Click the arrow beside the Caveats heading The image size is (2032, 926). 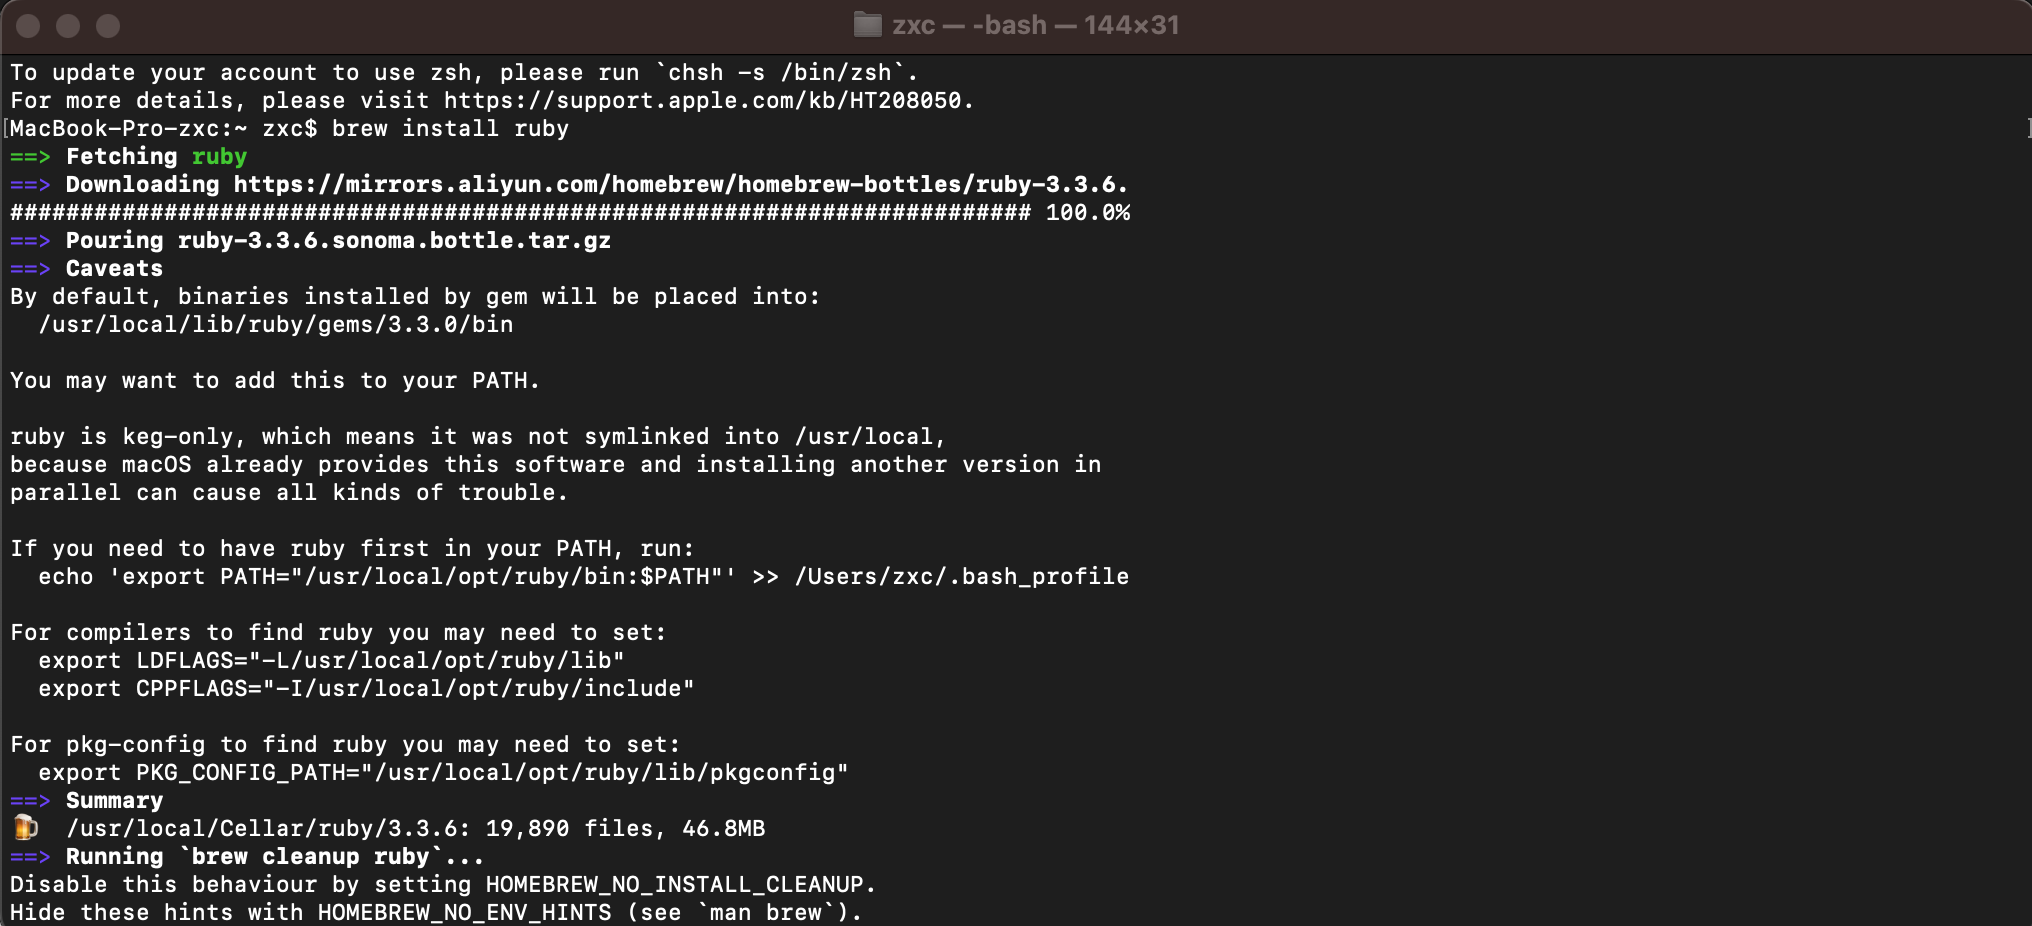pyautogui.click(x=30, y=269)
